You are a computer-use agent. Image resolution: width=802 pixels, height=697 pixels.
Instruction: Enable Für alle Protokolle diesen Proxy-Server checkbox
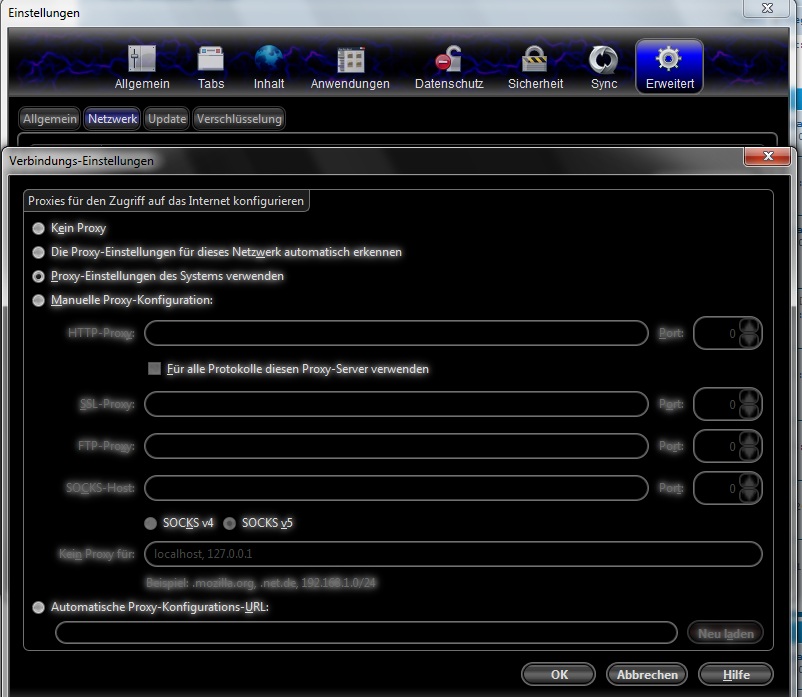[154, 369]
